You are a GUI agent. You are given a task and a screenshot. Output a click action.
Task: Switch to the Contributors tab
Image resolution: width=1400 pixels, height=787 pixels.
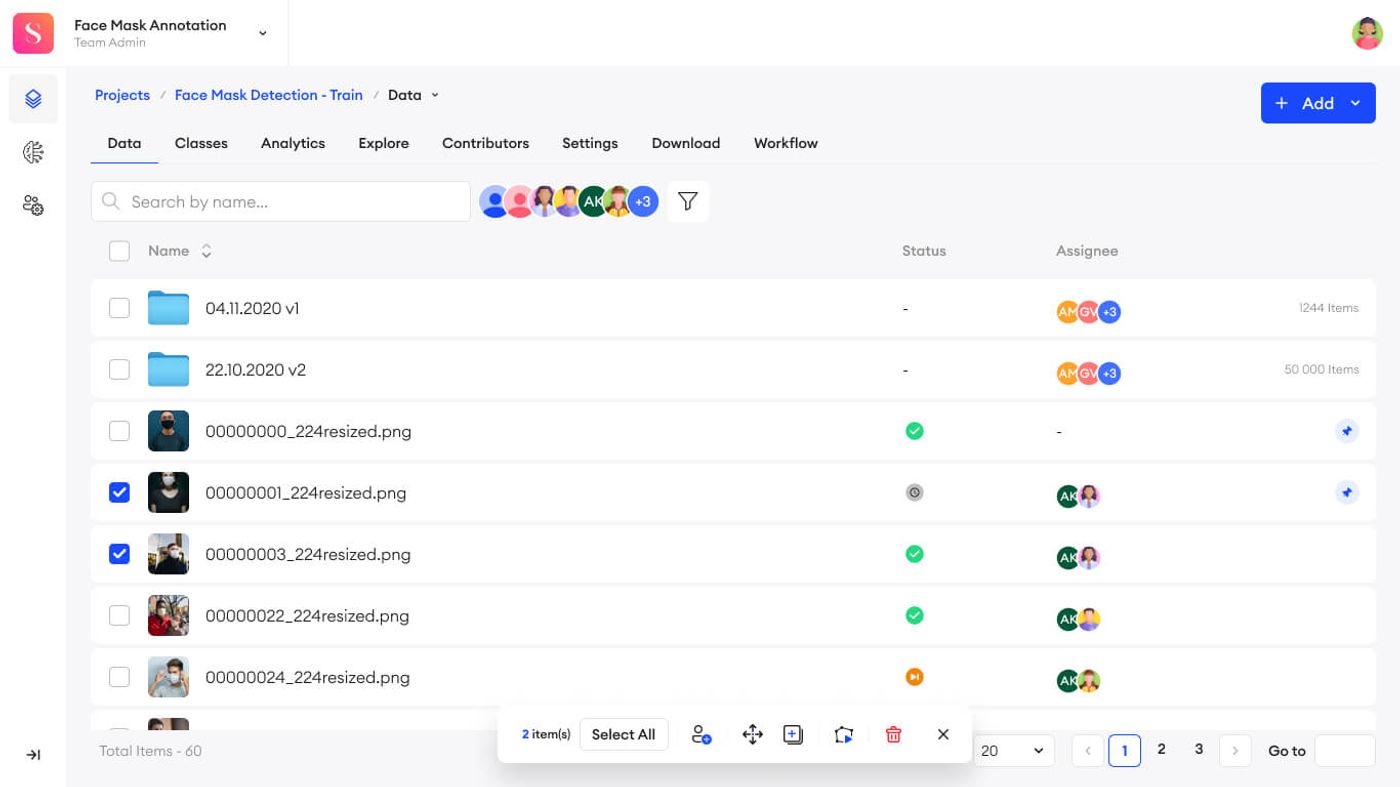[486, 143]
